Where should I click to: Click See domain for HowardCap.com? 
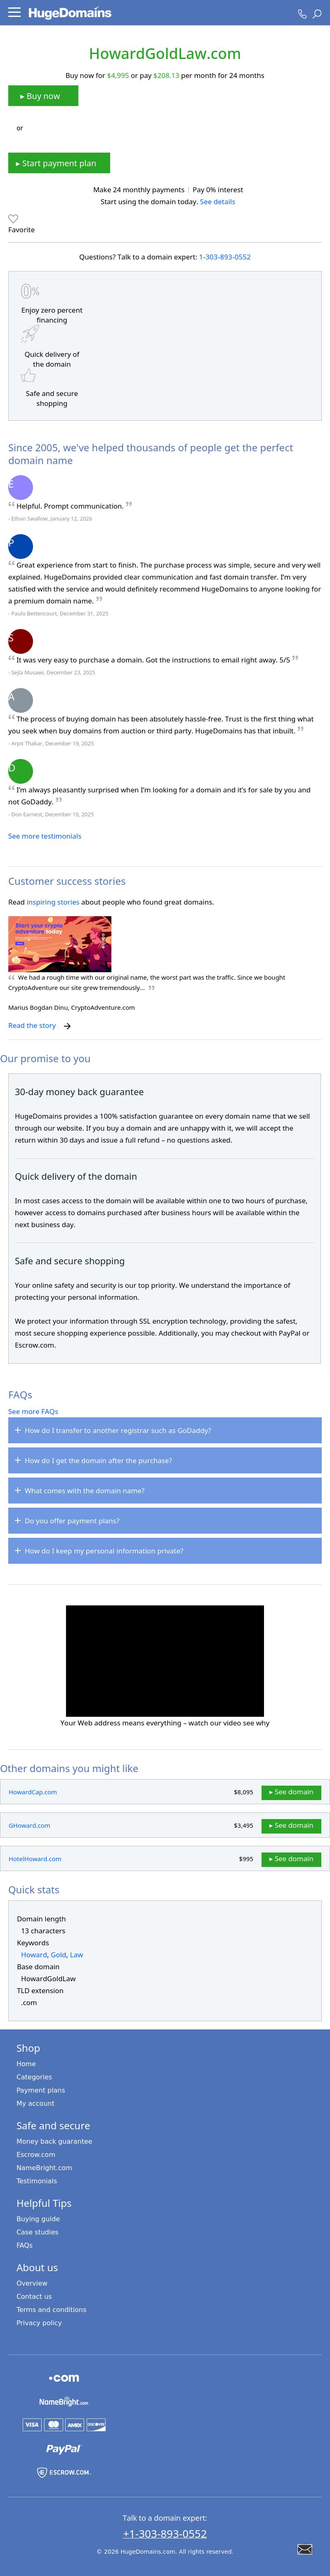tap(291, 1792)
